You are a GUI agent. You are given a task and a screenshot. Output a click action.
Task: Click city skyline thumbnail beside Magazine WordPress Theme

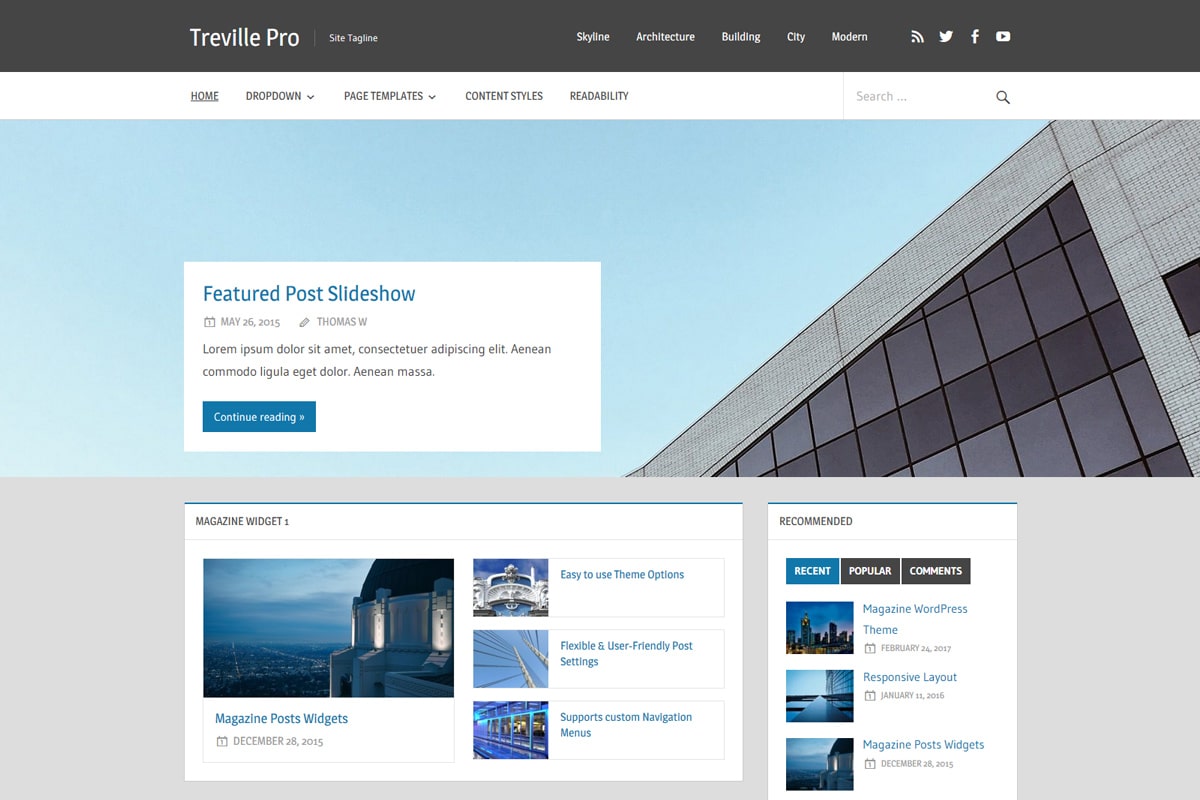pos(820,627)
